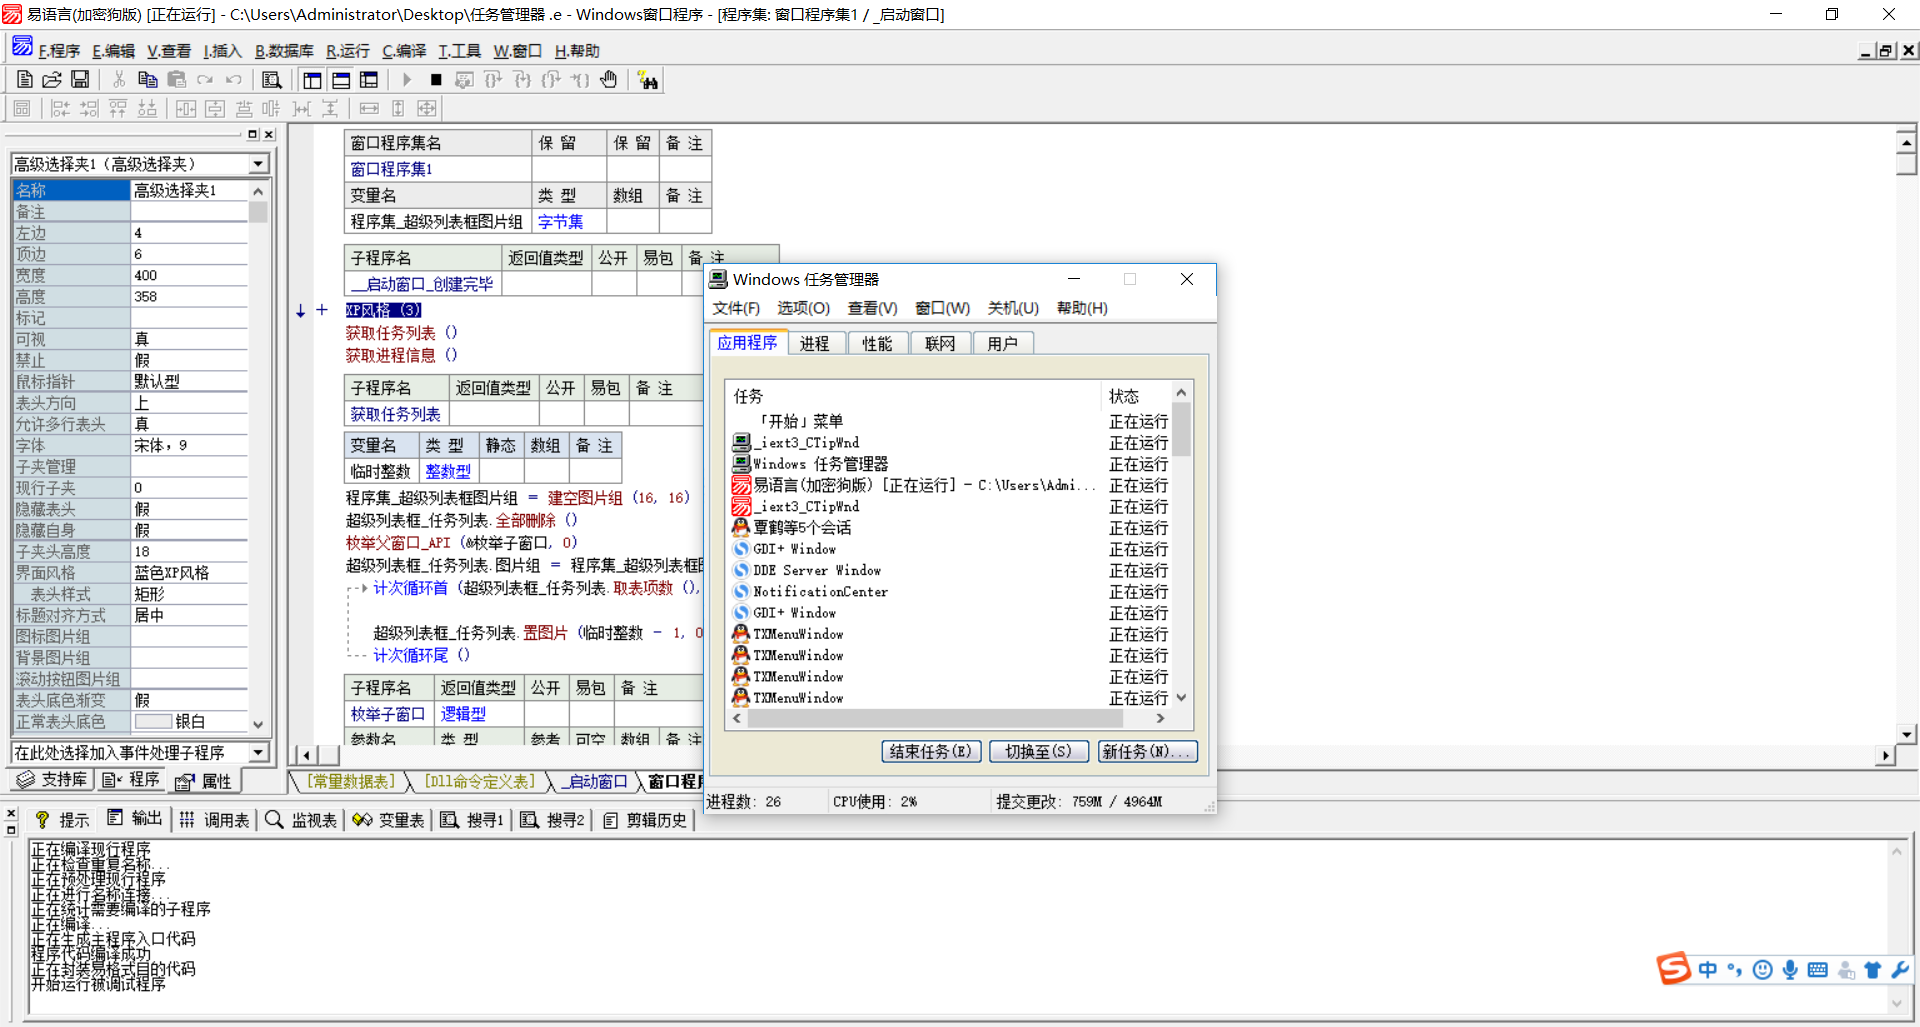Click the binoculars help search icon
Image resolution: width=1920 pixels, height=1027 pixels.
(648, 80)
